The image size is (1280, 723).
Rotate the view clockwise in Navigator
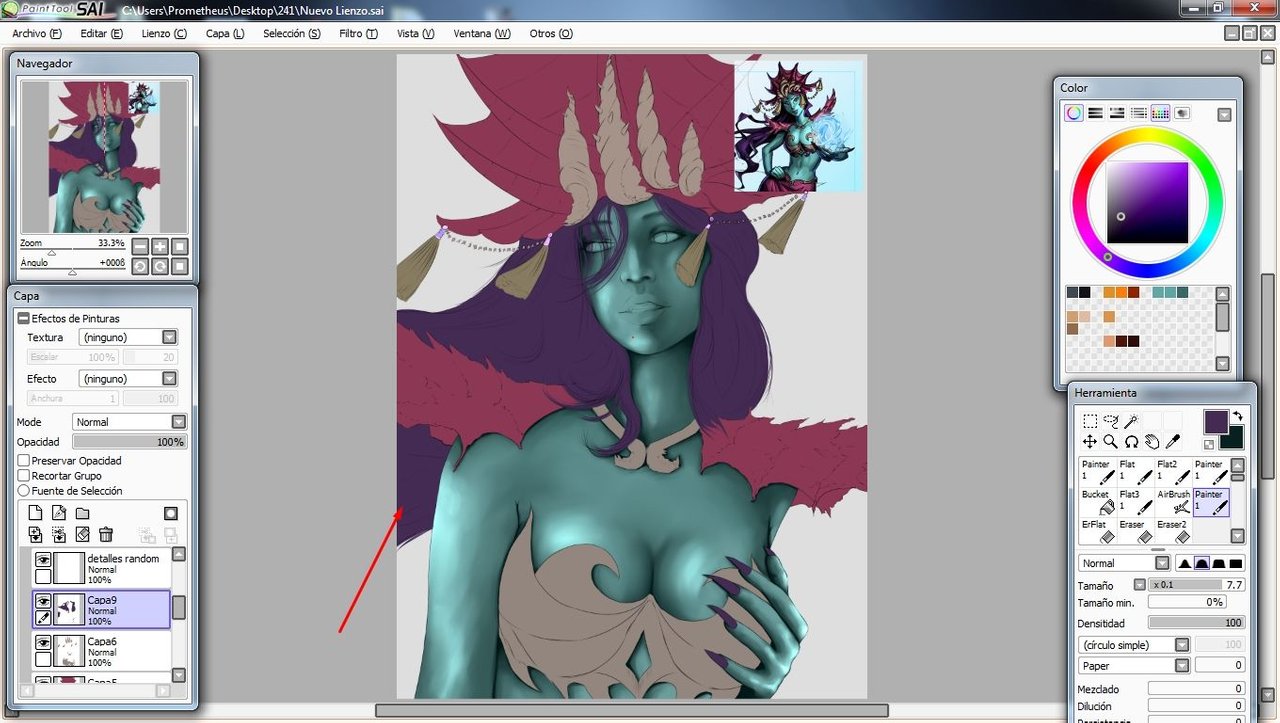click(x=160, y=266)
